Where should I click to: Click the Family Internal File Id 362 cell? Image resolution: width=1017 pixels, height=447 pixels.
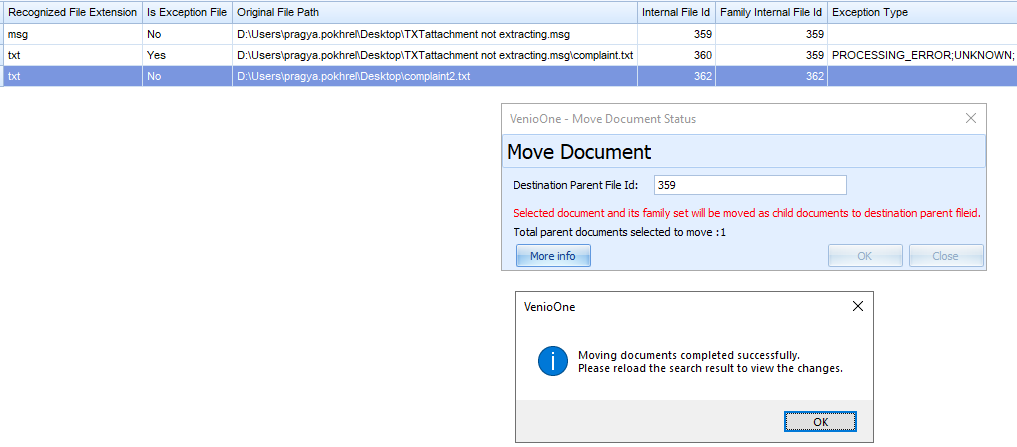click(x=772, y=77)
